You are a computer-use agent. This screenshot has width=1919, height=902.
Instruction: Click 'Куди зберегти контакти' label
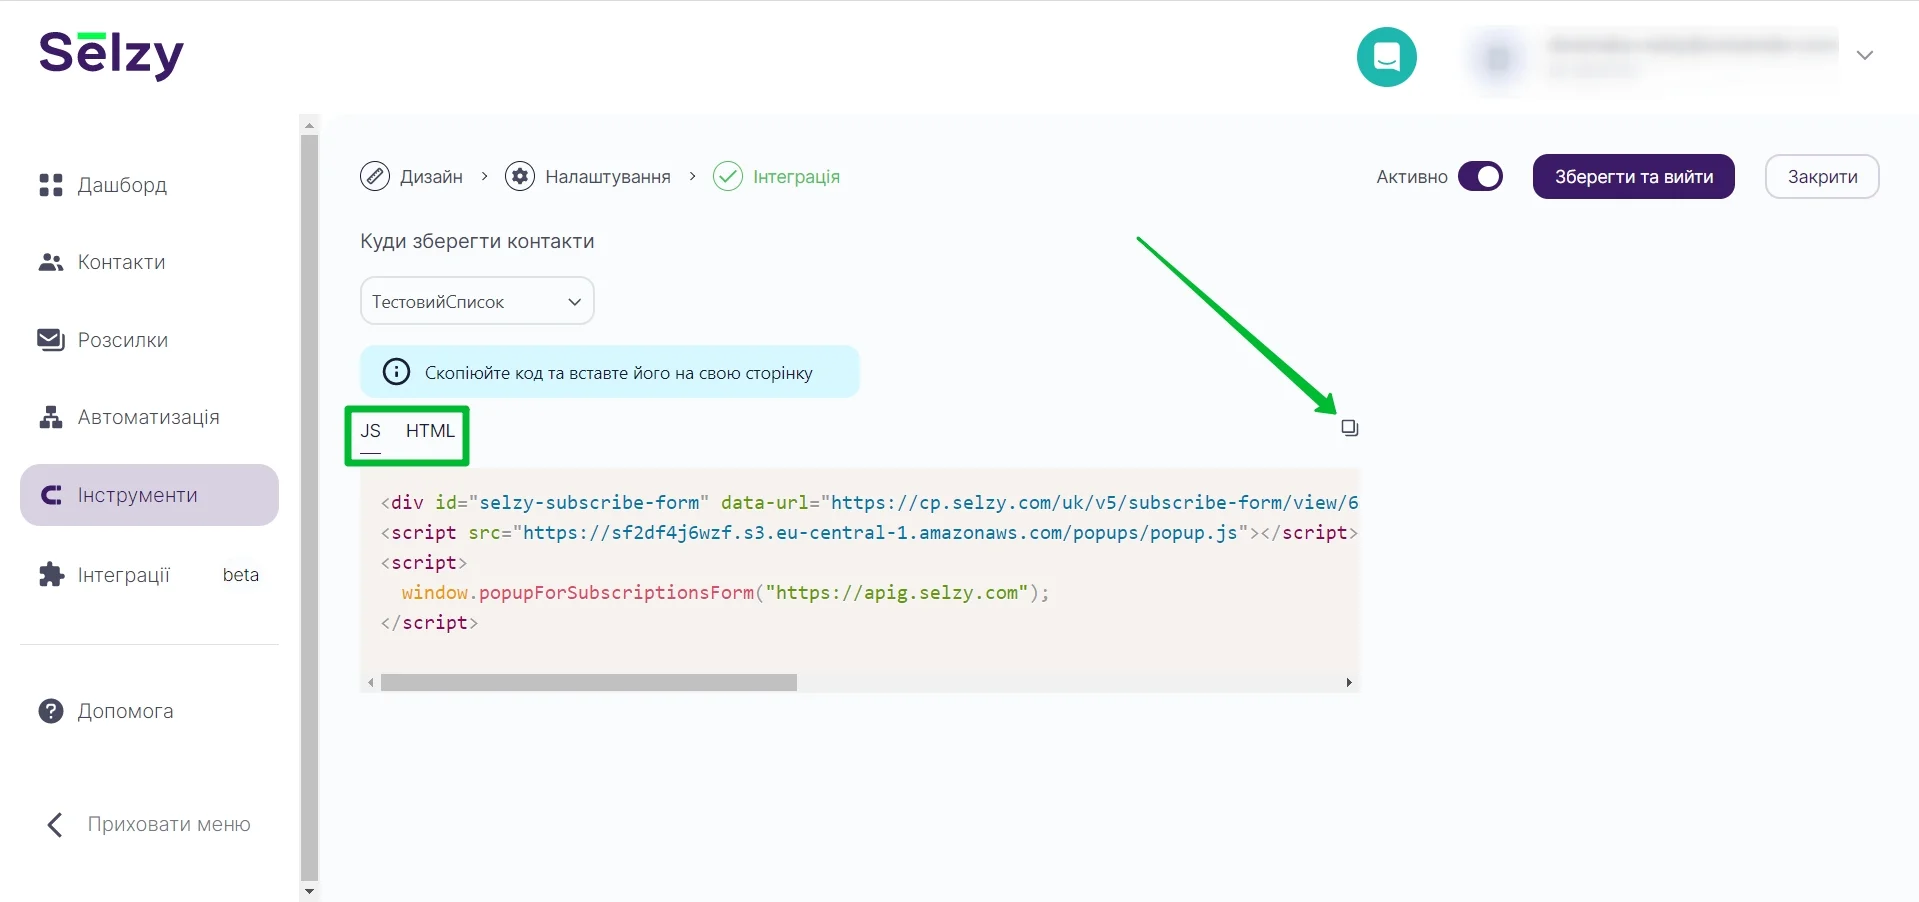[x=477, y=241]
